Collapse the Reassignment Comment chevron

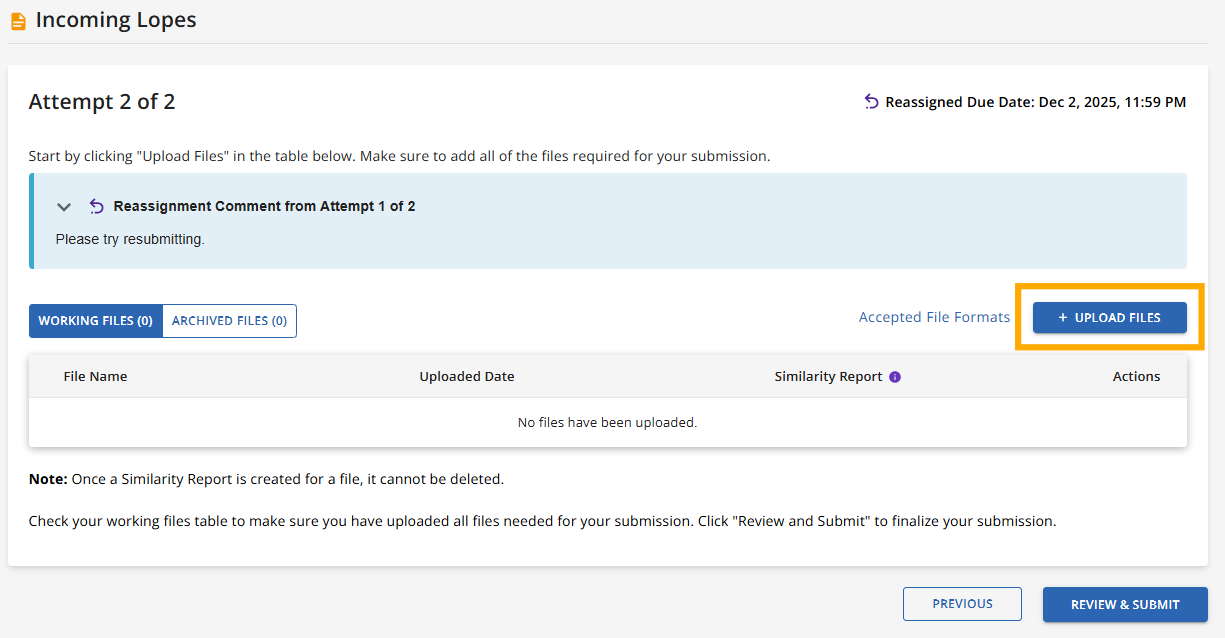(64, 207)
